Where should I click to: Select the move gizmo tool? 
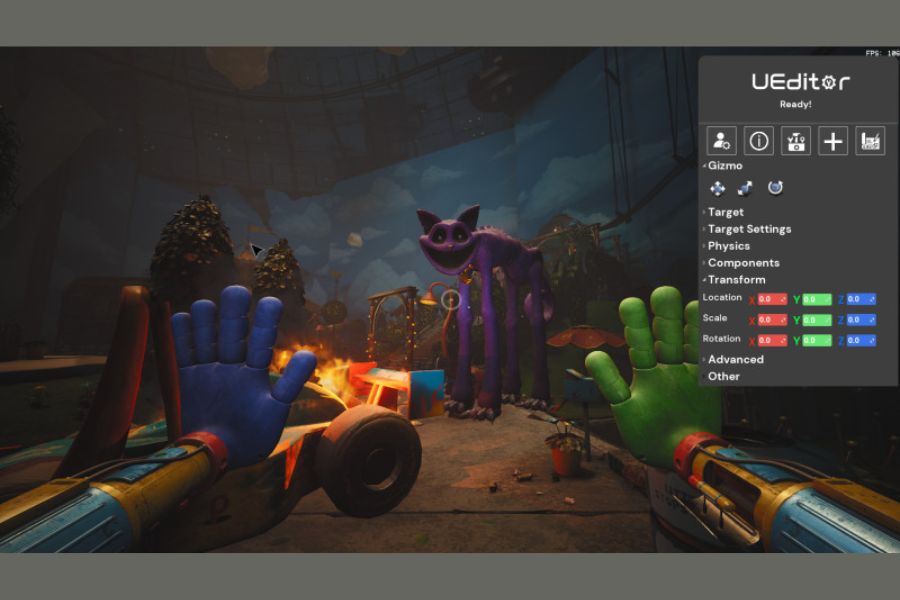[x=717, y=188]
